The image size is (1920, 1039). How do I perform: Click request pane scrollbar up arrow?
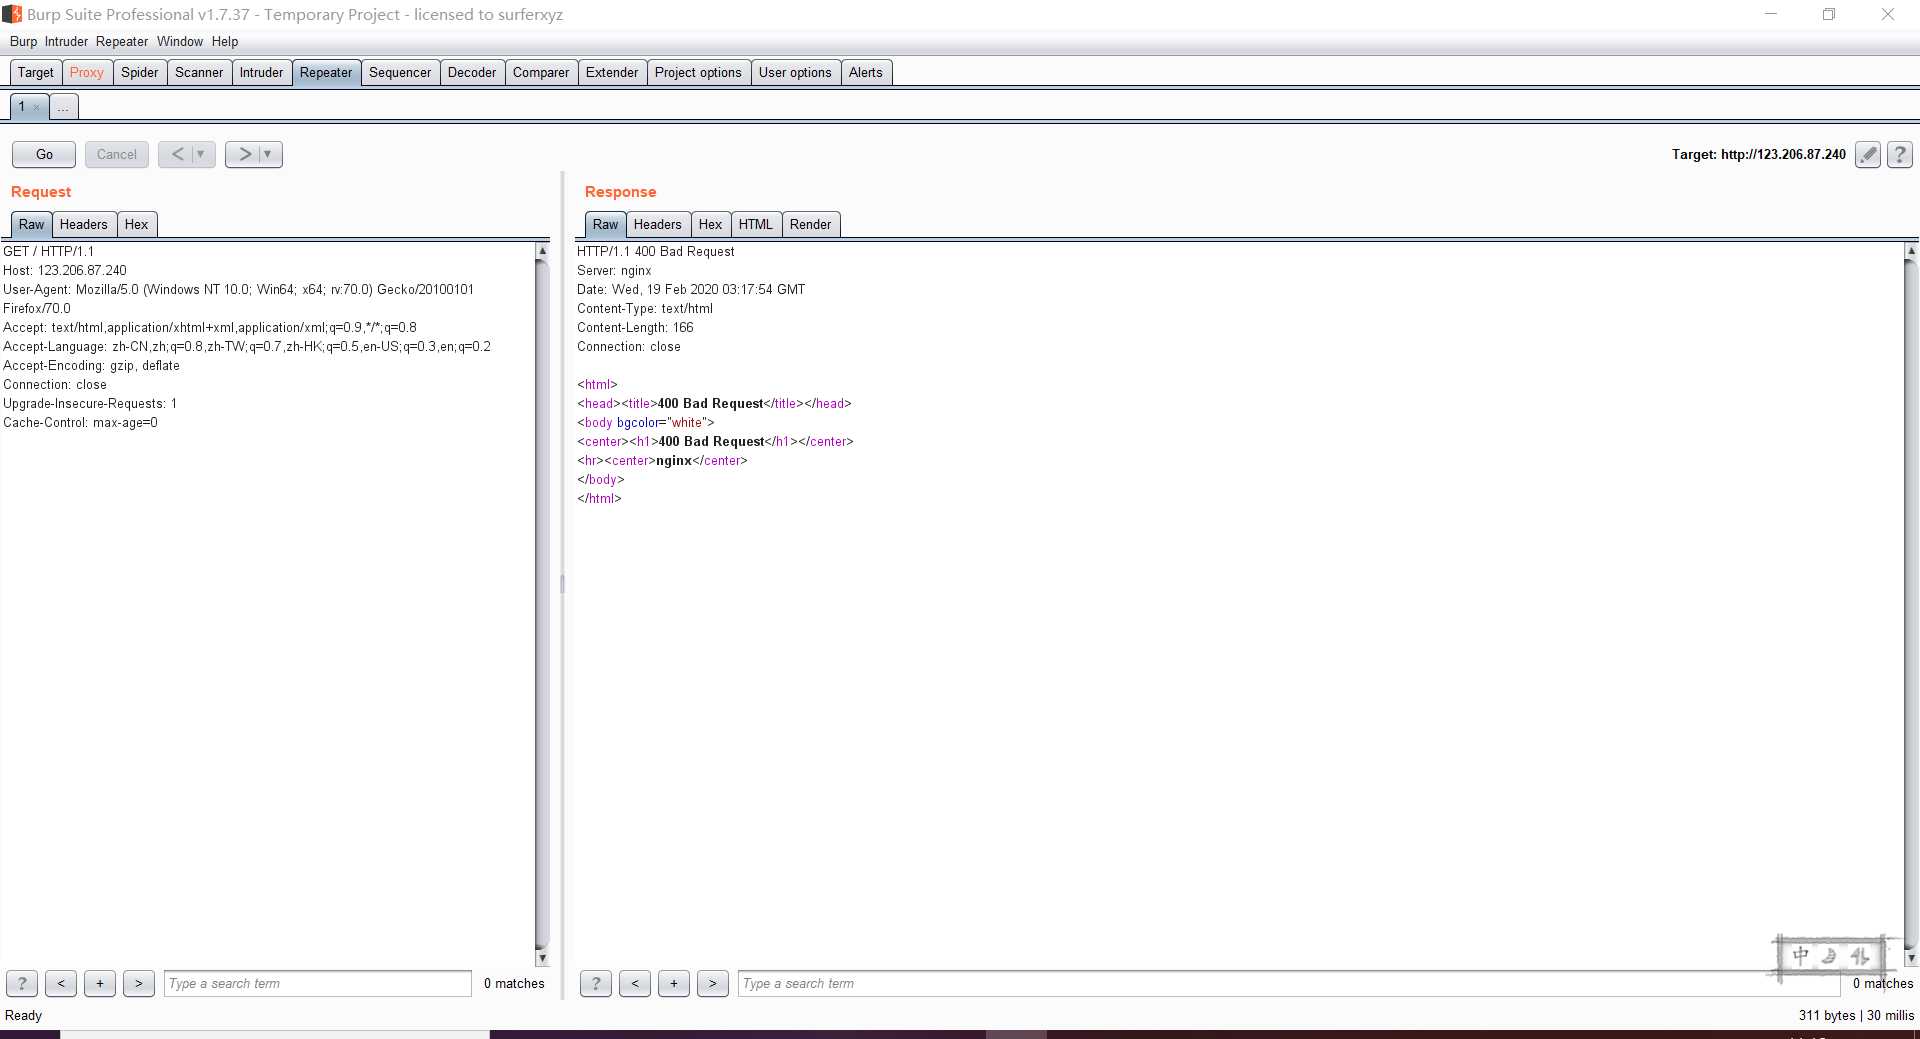tap(542, 251)
